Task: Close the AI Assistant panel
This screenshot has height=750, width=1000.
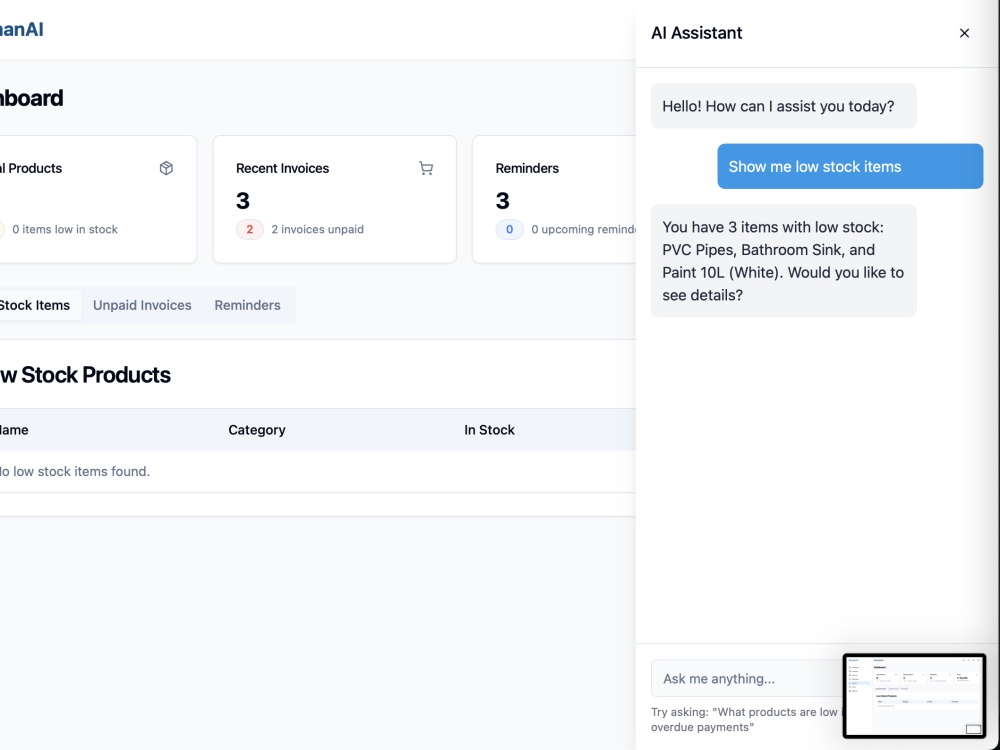Action: pos(964,33)
